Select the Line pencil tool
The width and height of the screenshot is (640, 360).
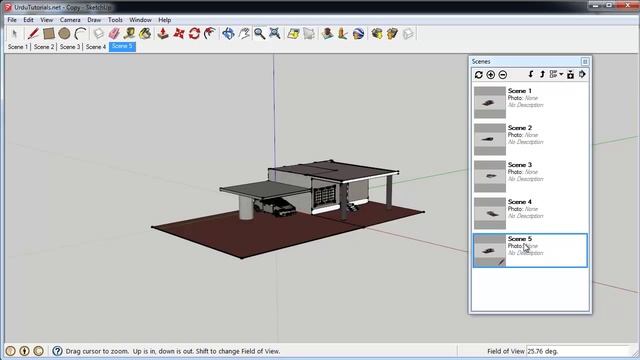point(33,34)
